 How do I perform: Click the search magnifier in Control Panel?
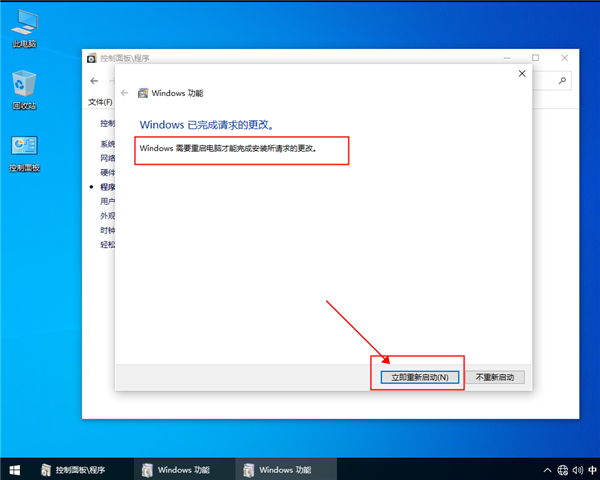[564, 81]
